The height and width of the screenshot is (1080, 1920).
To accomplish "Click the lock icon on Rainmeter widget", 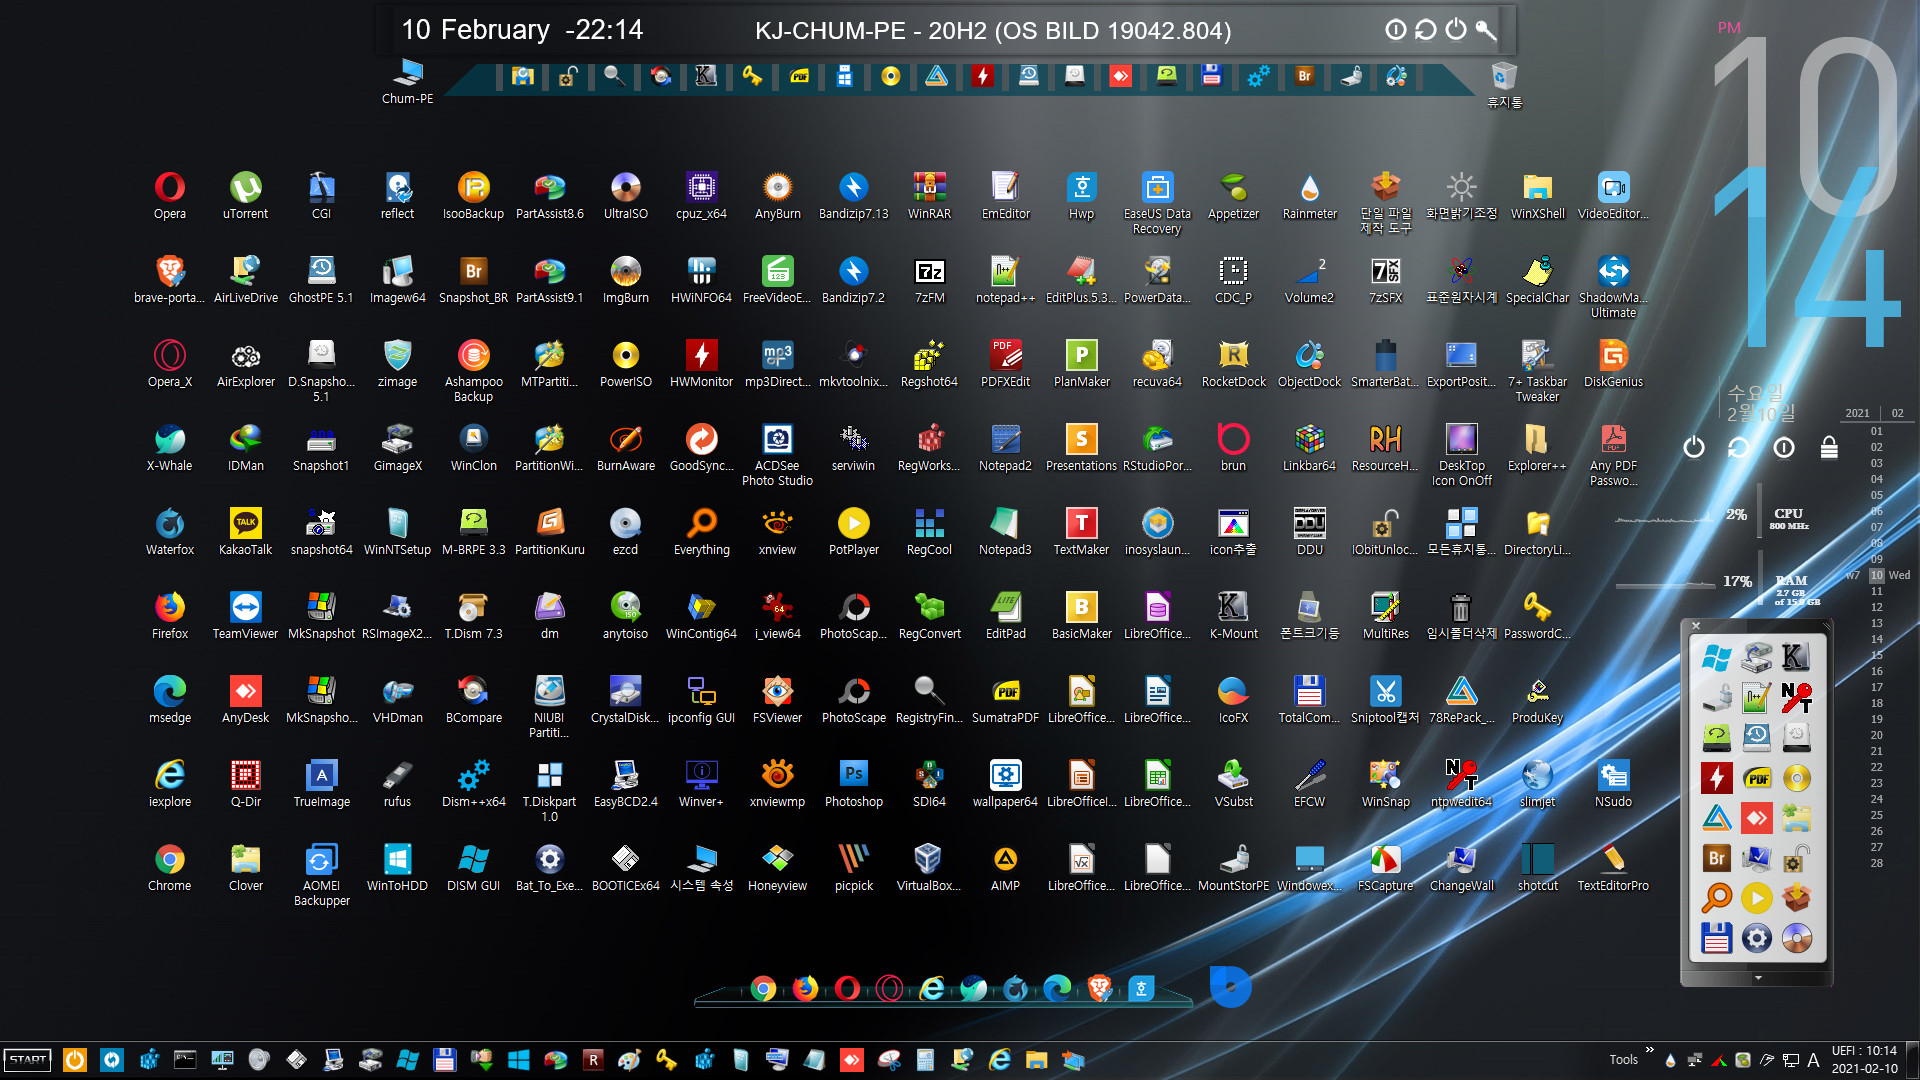I will (x=1829, y=447).
